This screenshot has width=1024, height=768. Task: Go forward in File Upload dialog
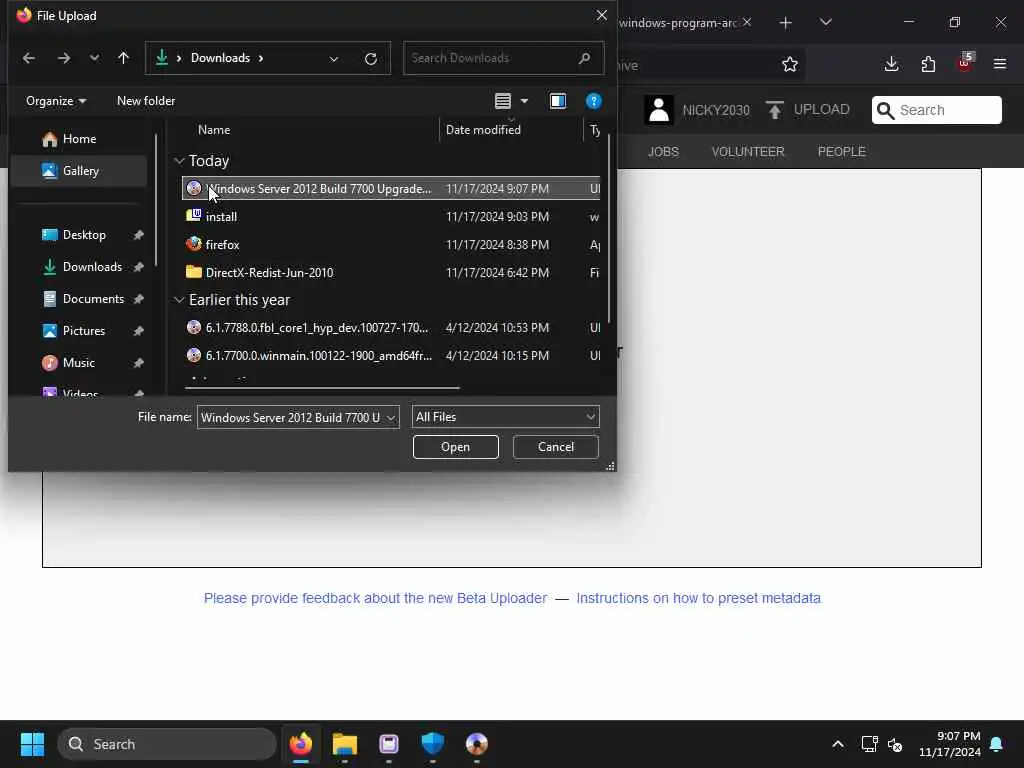[63, 58]
